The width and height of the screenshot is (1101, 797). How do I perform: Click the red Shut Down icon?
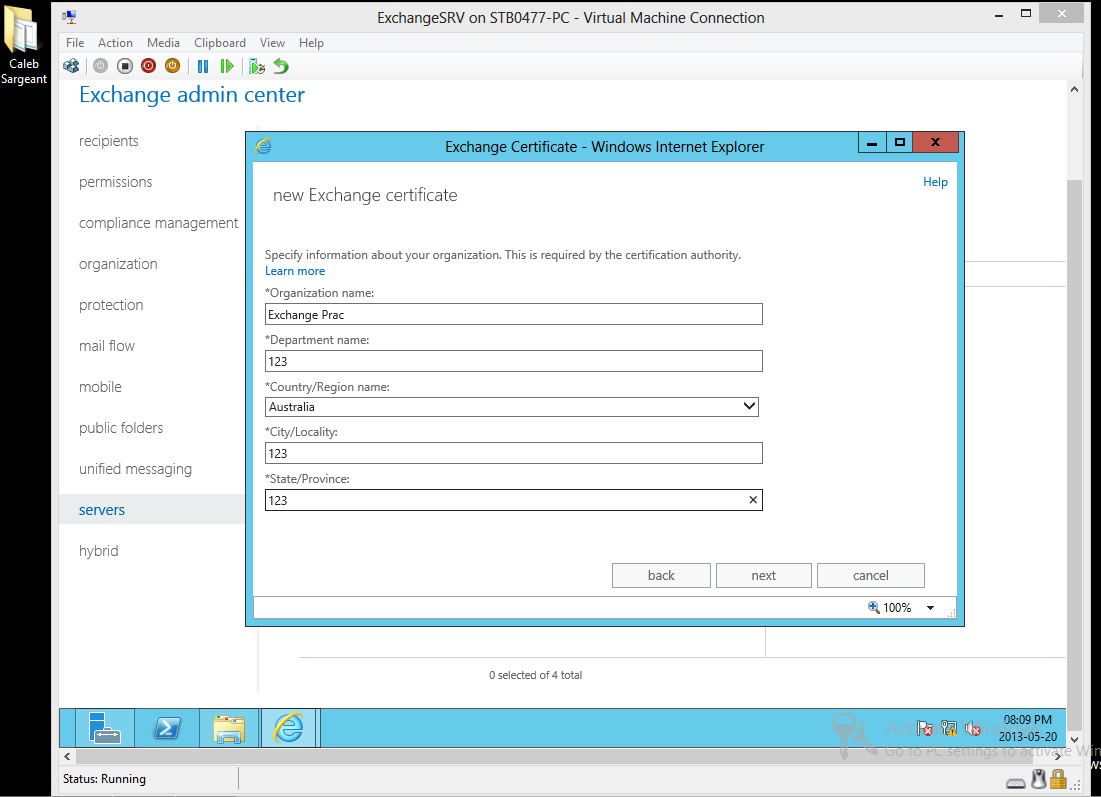(x=148, y=66)
